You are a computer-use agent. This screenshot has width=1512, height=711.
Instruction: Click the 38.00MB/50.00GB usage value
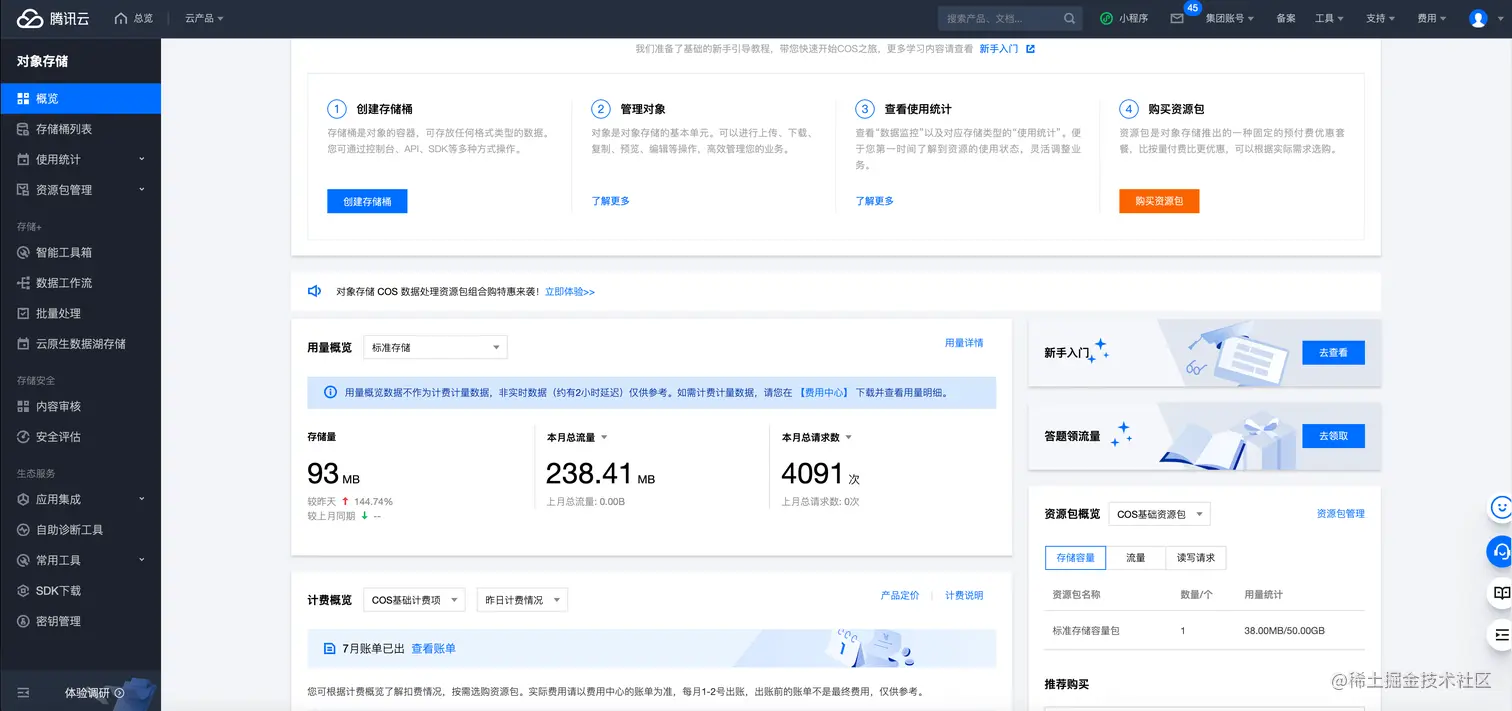(x=1284, y=631)
